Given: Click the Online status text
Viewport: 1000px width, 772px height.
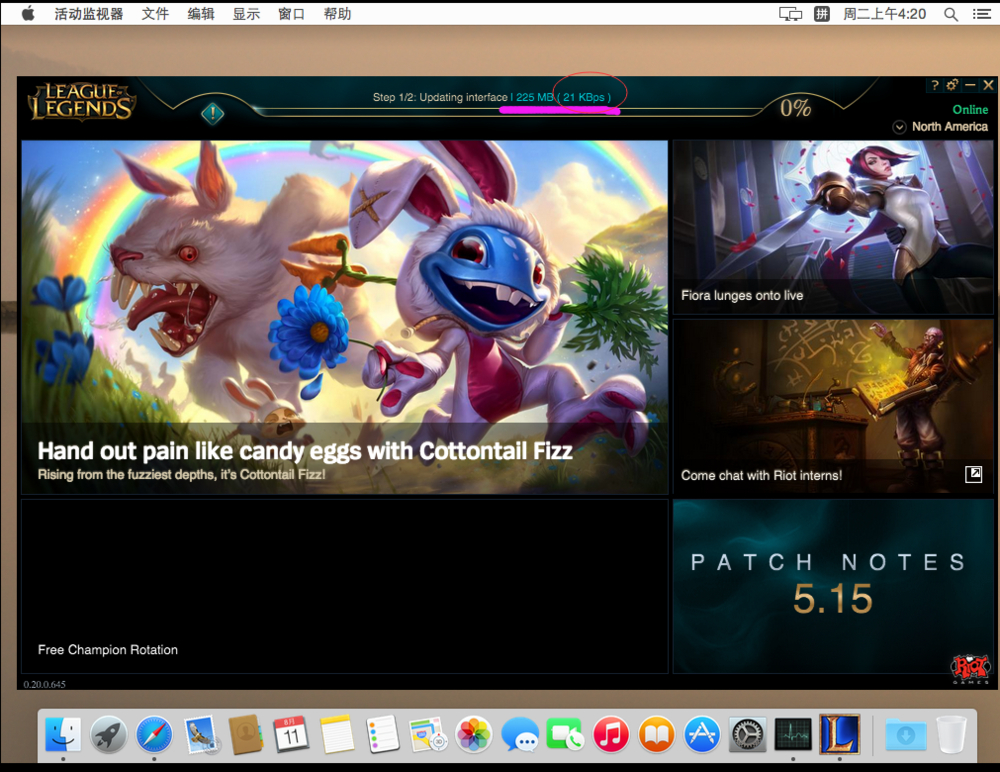Looking at the screenshot, I should pyautogui.click(x=970, y=110).
